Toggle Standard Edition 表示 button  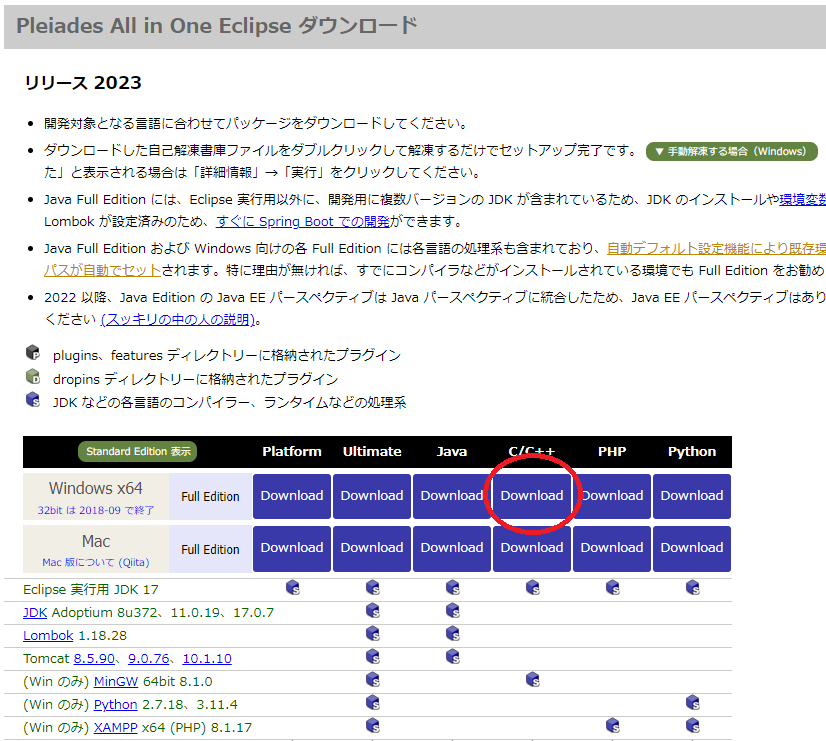click(137, 451)
